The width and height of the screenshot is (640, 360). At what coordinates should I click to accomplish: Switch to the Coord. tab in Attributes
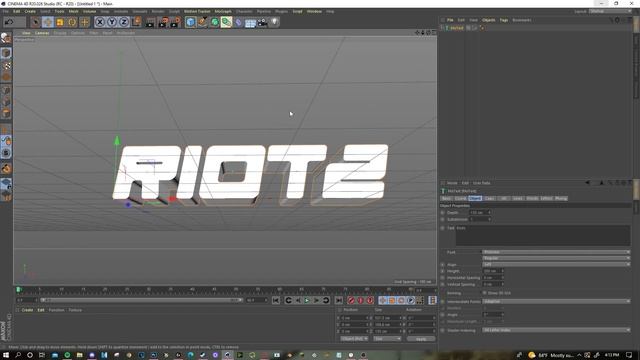point(460,198)
